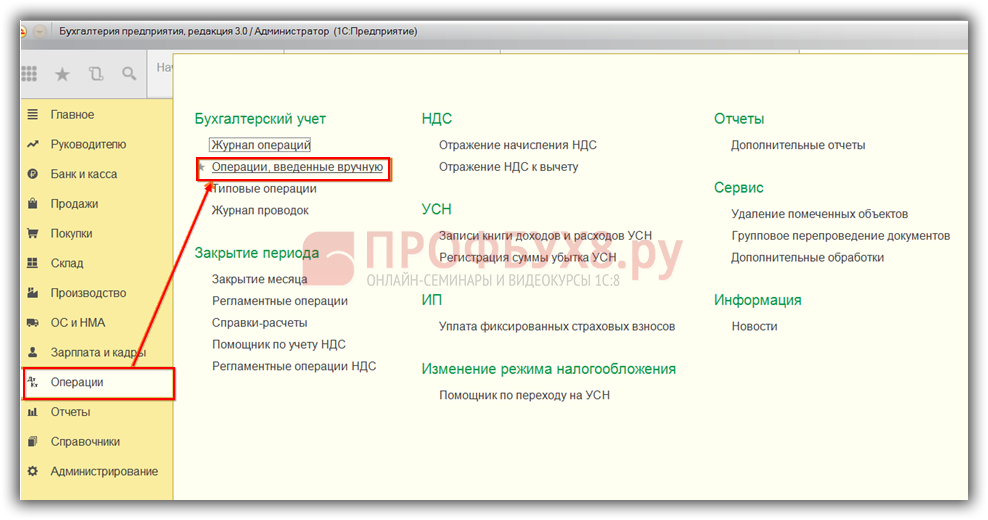Click the Покупки cart icon

pos(33,233)
